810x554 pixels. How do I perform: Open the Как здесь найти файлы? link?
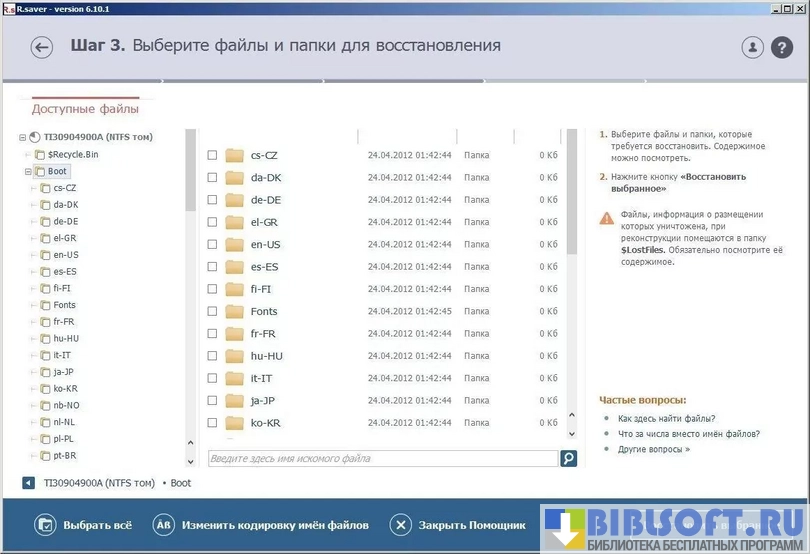pyautogui.click(x=666, y=419)
